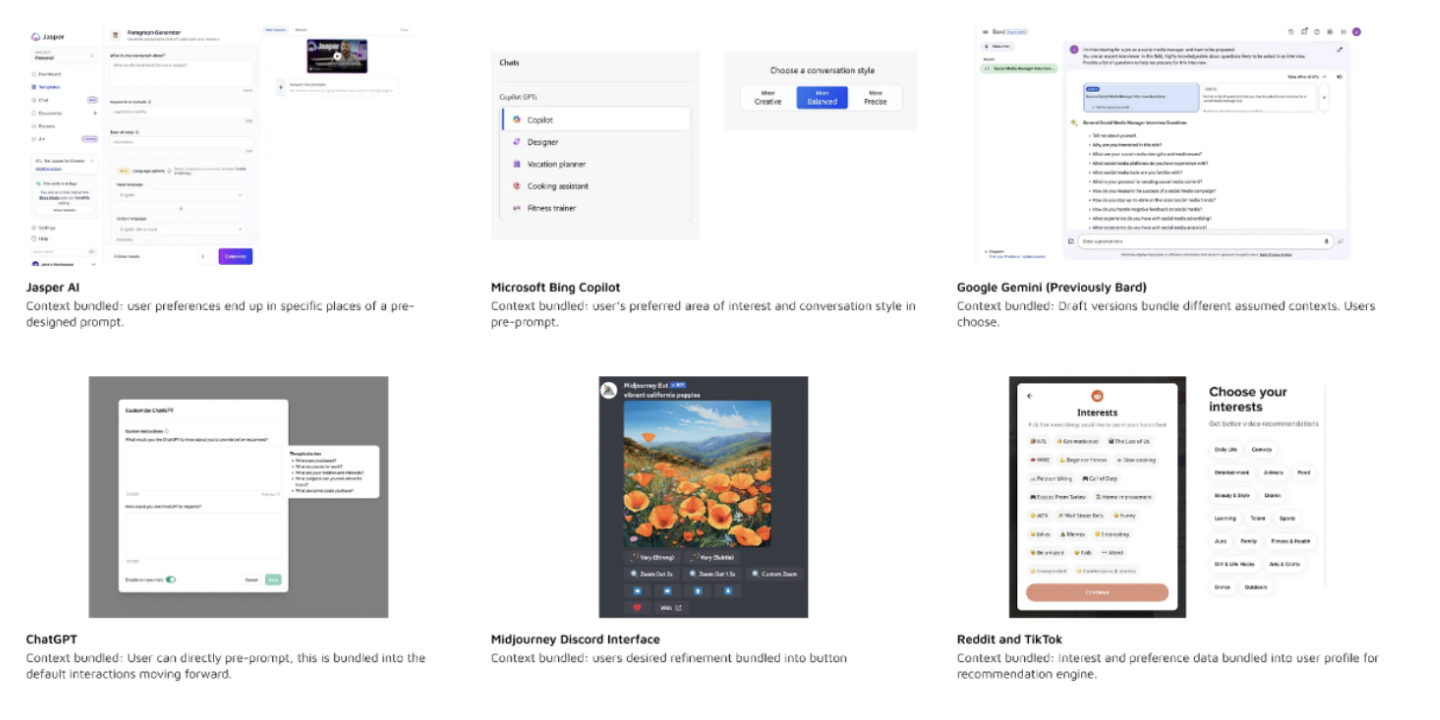Select Designer in the Copilot GPTs list

click(543, 142)
